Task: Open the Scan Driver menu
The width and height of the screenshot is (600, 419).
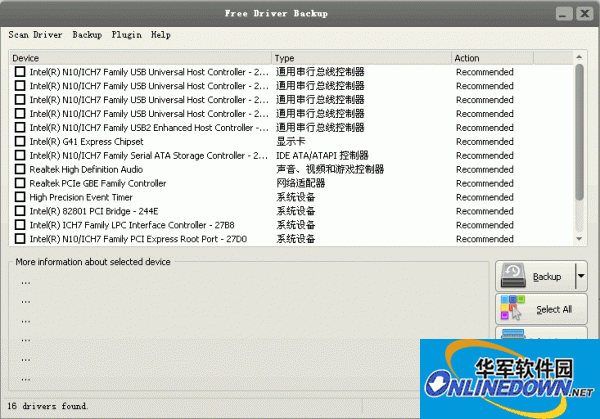Action: pos(35,35)
